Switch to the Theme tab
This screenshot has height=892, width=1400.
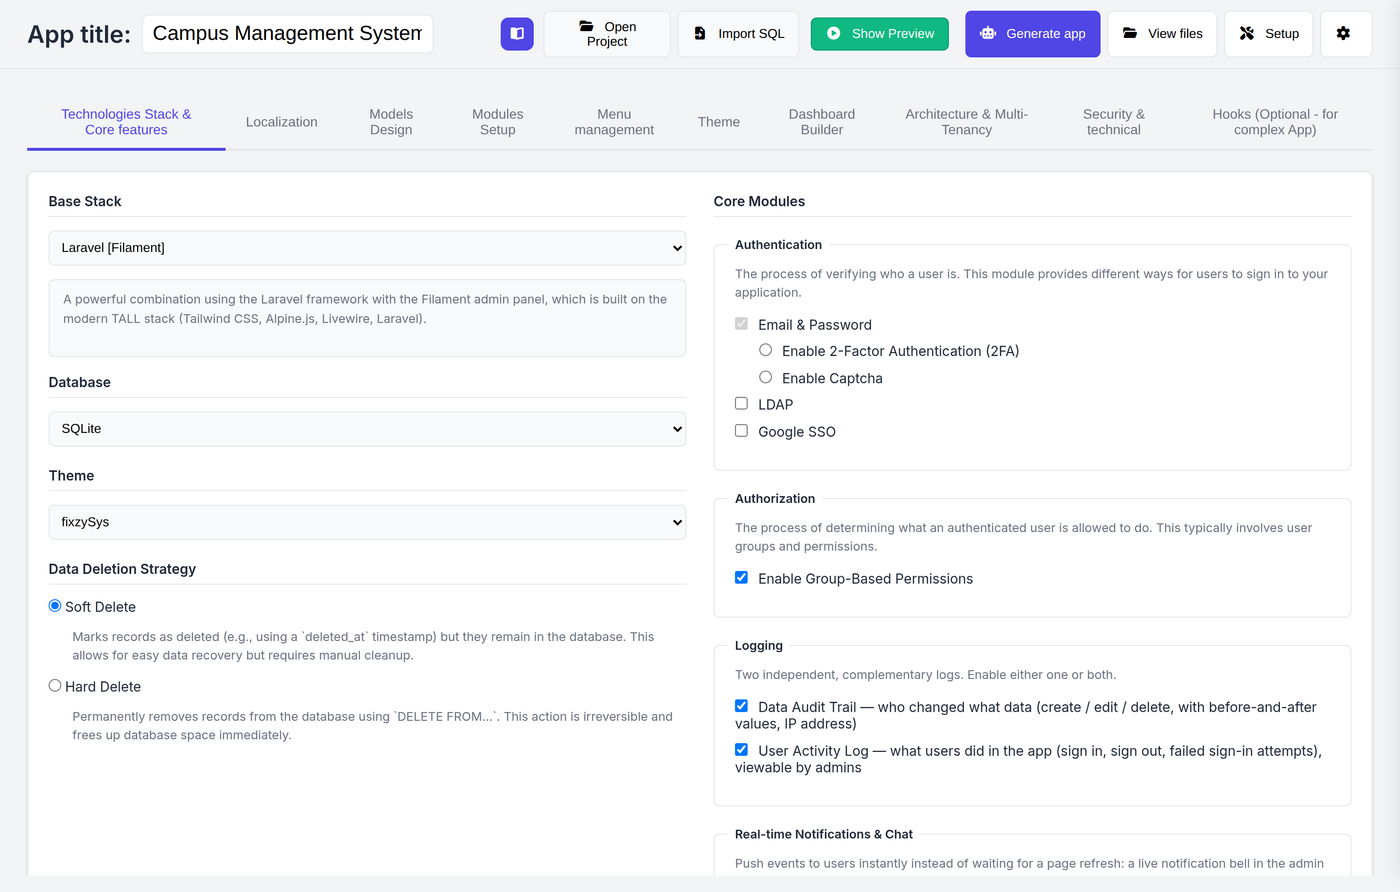[719, 122]
